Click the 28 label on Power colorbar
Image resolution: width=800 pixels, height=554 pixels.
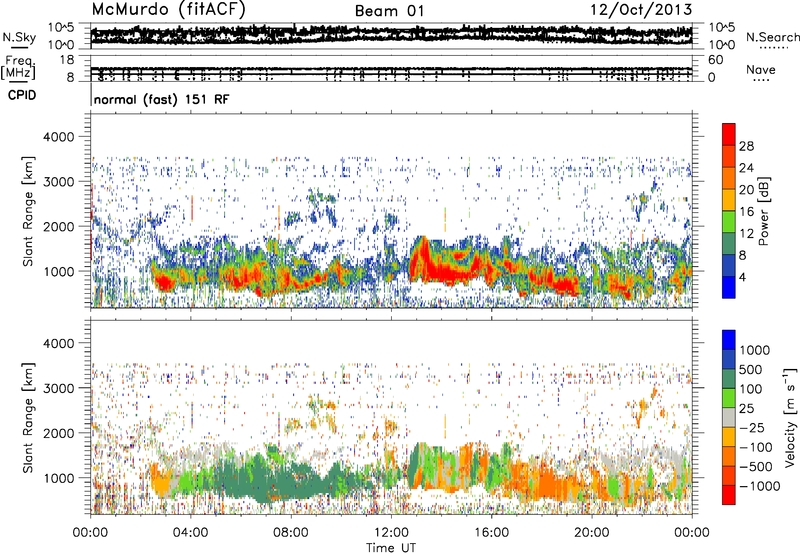(x=746, y=146)
